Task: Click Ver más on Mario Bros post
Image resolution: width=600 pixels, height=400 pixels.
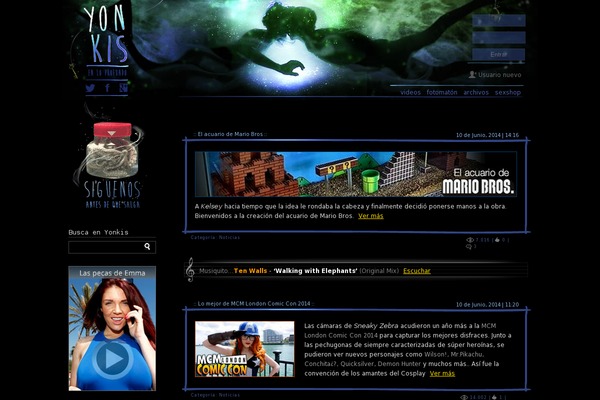Action: tap(370, 216)
